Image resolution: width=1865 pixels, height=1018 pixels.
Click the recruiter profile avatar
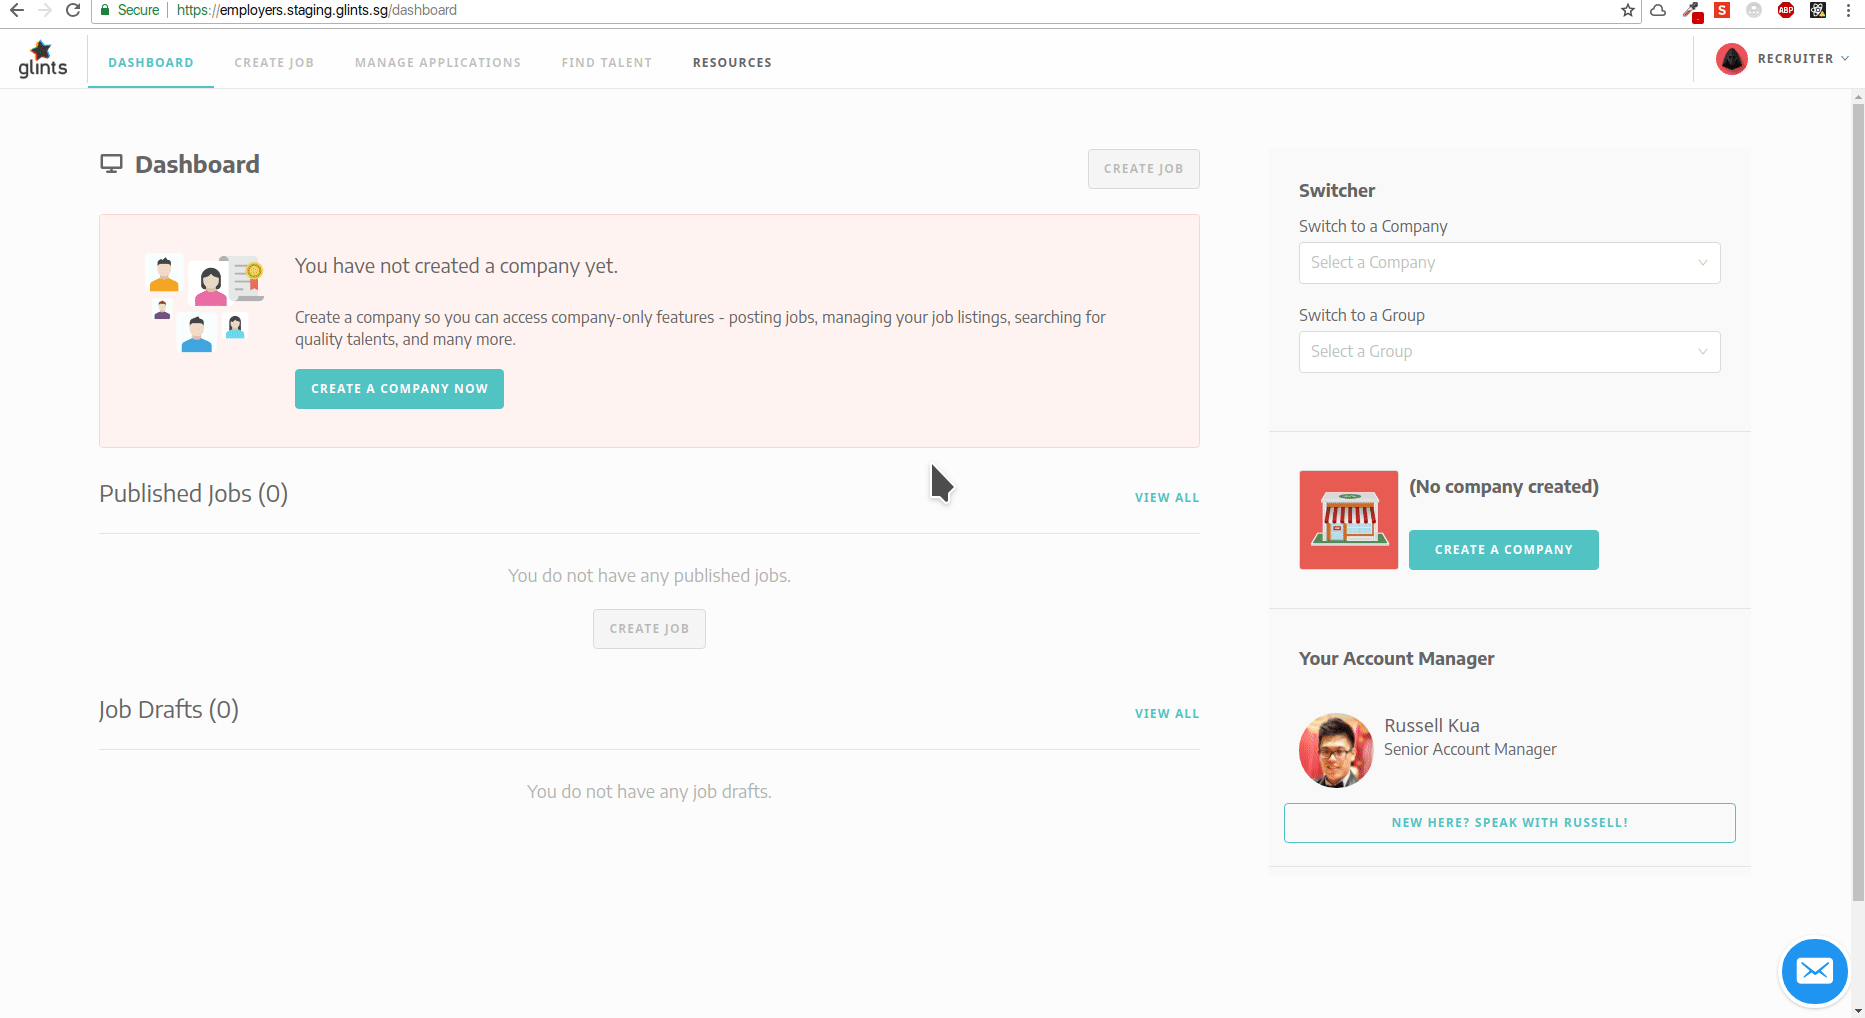pyautogui.click(x=1731, y=59)
